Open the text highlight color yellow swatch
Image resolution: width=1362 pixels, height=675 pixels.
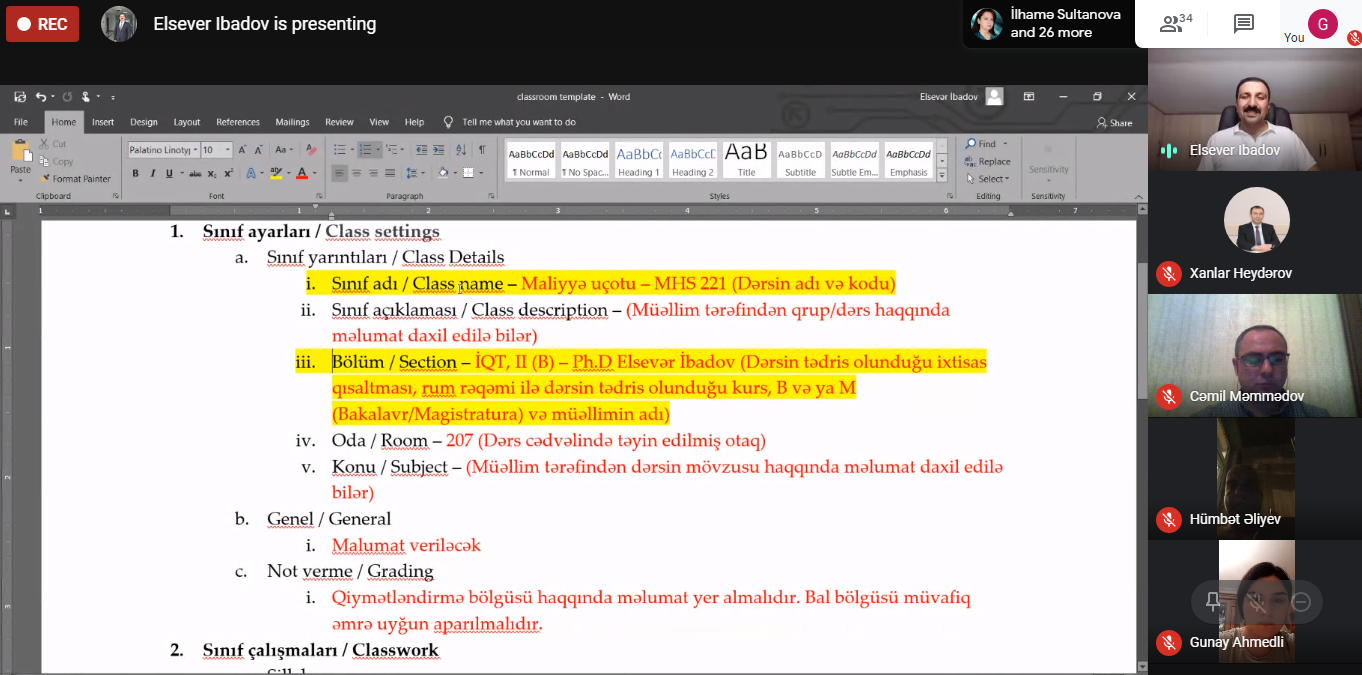pyautogui.click(x=276, y=173)
